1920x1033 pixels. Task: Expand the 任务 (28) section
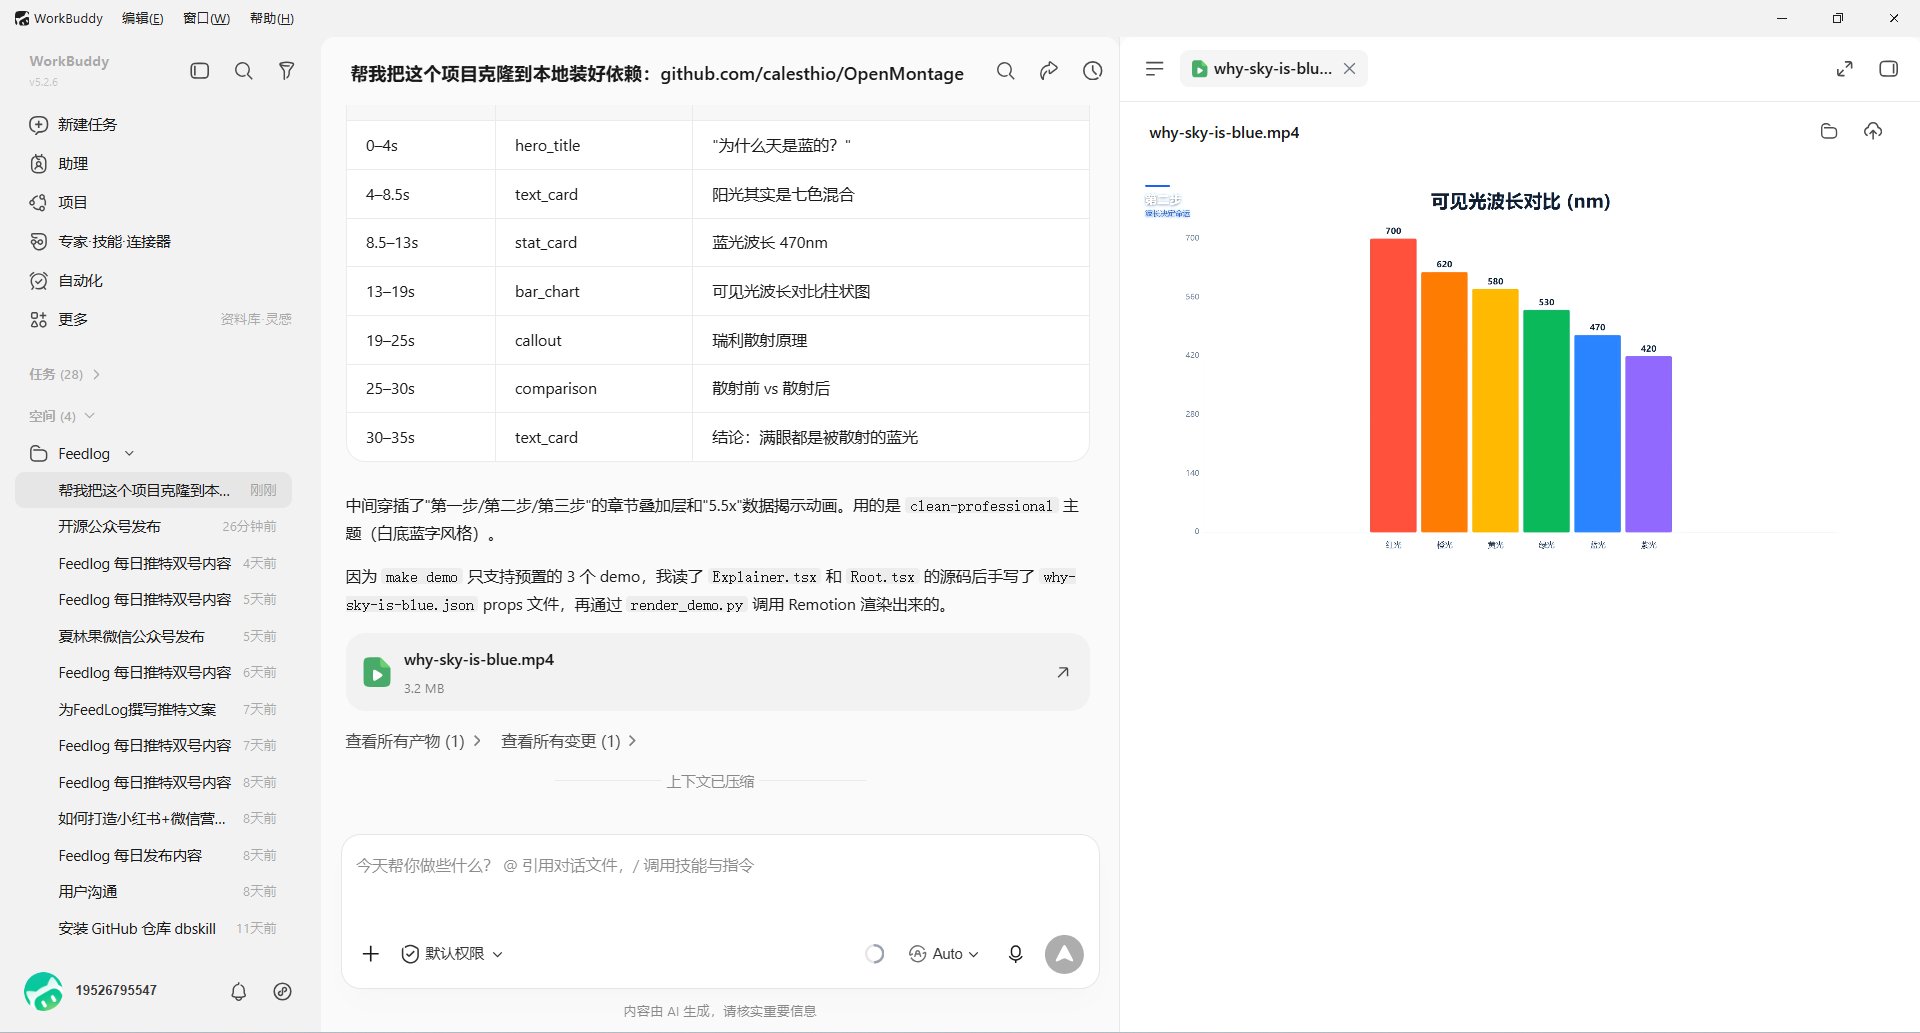pyautogui.click(x=65, y=375)
